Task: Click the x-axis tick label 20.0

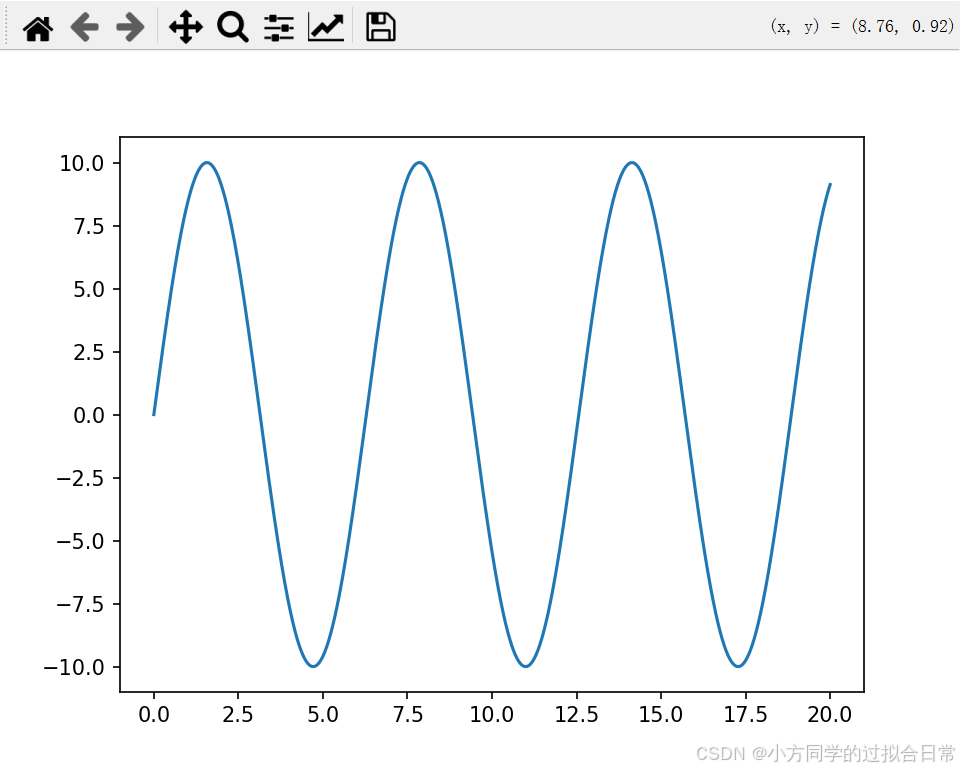Action: [x=829, y=714]
